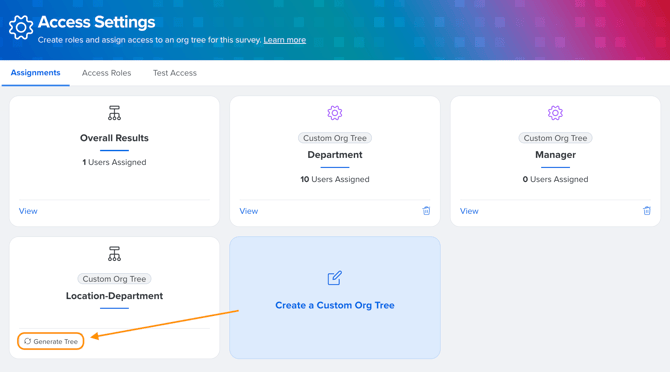Click the org tree icon above Overall Results
This screenshot has height=372, width=670.
coord(114,113)
